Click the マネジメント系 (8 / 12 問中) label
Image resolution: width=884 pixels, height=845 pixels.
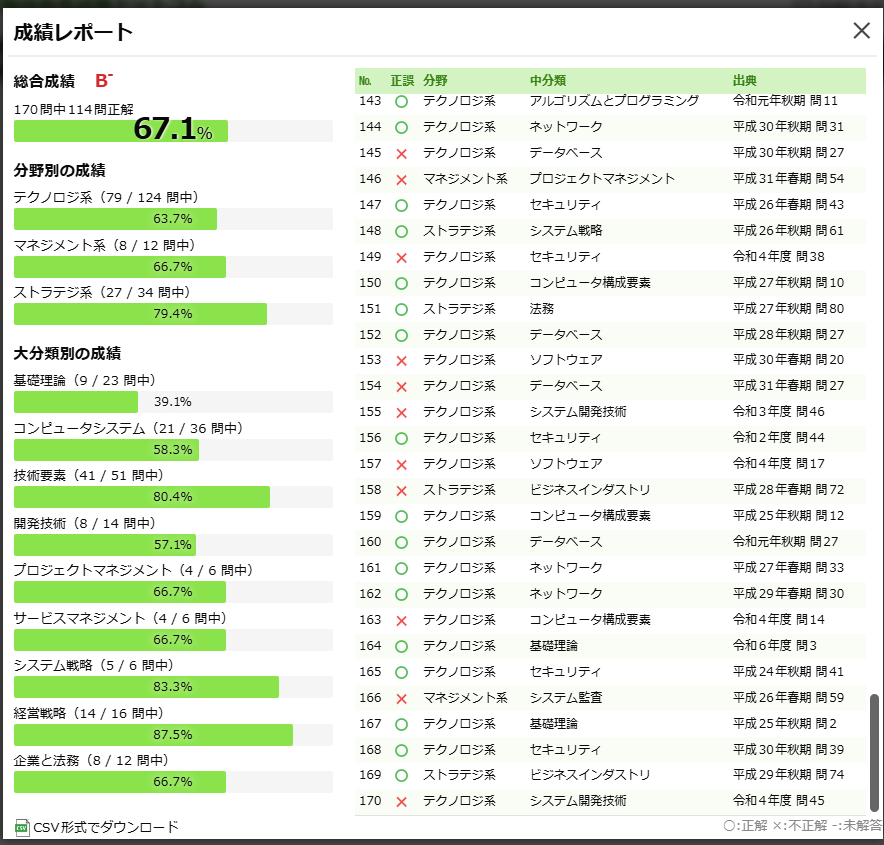(105, 245)
